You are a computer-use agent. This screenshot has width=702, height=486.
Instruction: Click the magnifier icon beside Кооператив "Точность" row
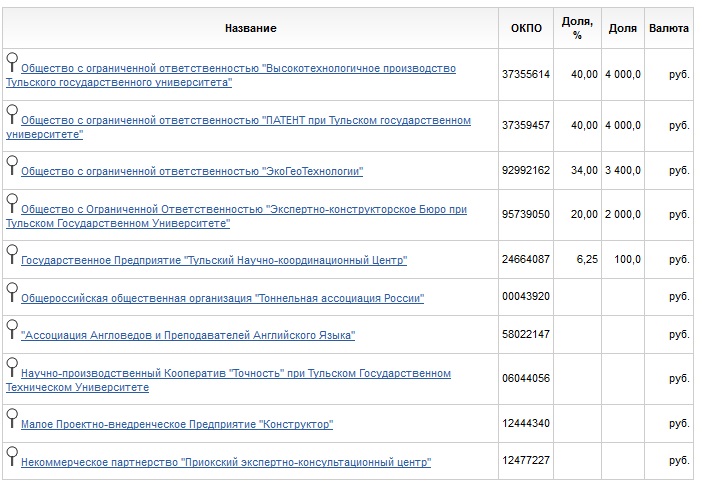click(x=11, y=366)
